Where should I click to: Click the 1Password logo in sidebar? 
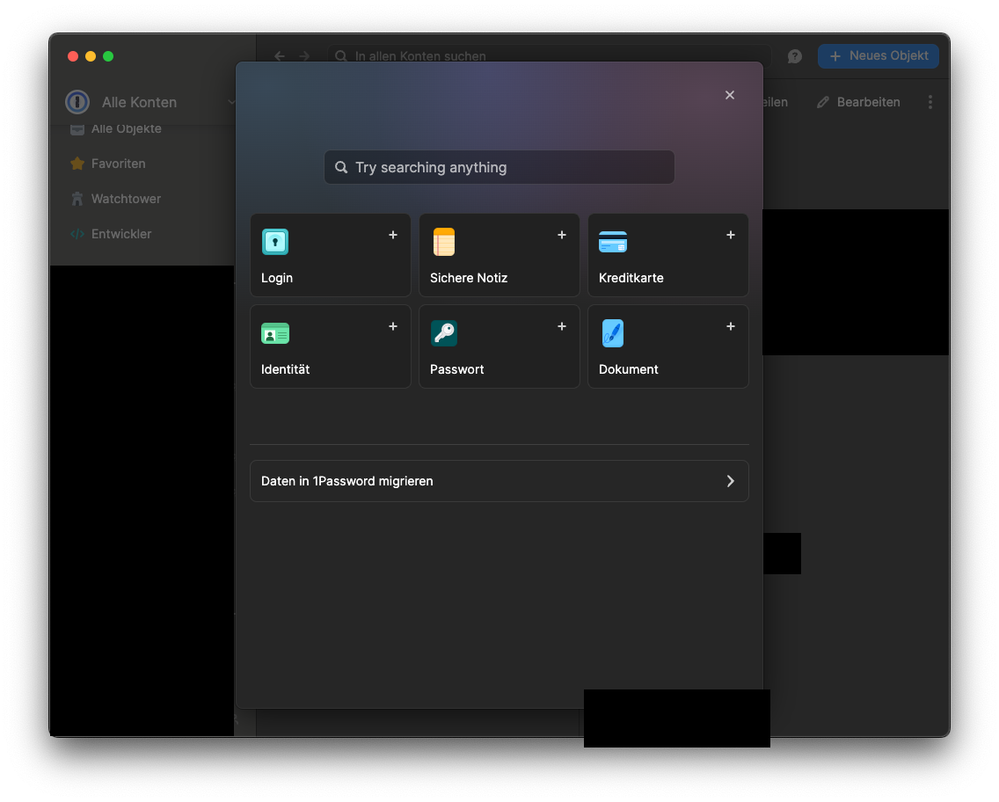click(x=78, y=102)
